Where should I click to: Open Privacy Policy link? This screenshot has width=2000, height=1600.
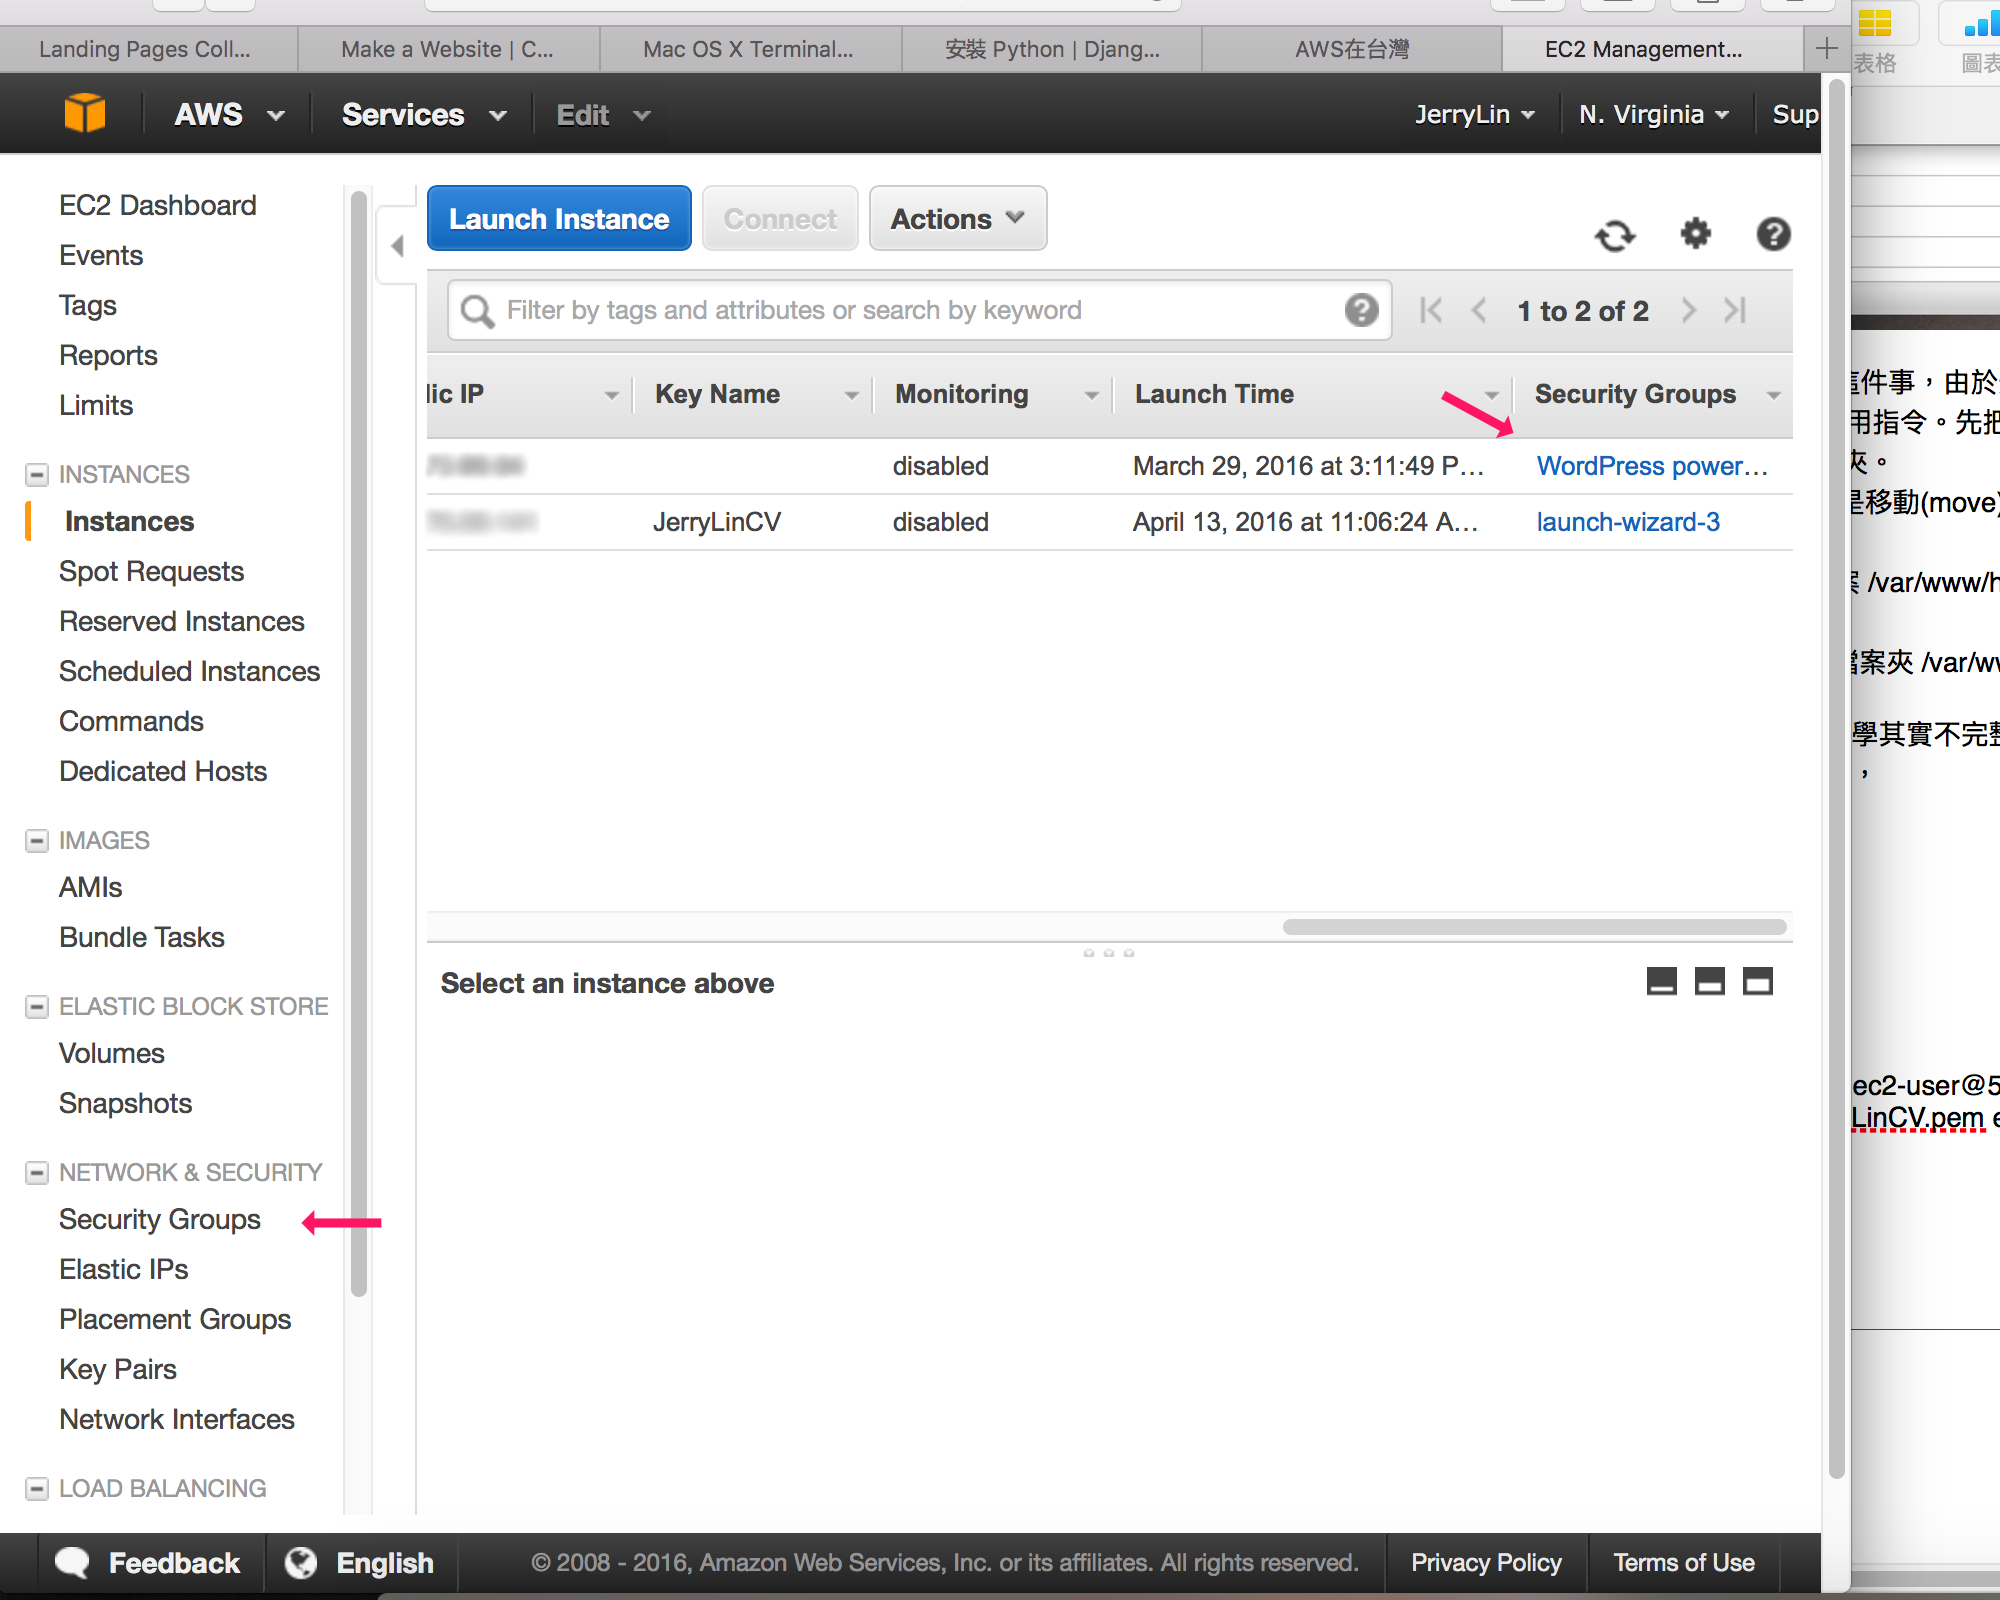point(1486,1562)
